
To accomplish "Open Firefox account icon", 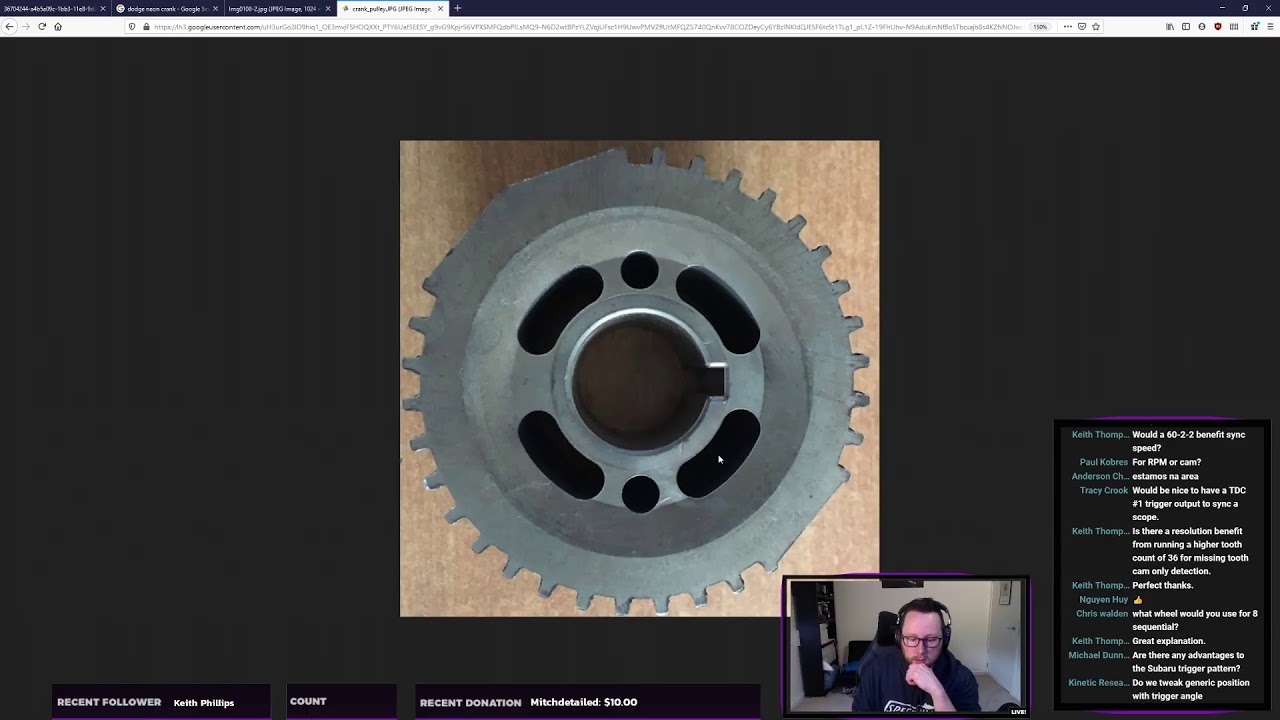I will click(x=1202, y=27).
